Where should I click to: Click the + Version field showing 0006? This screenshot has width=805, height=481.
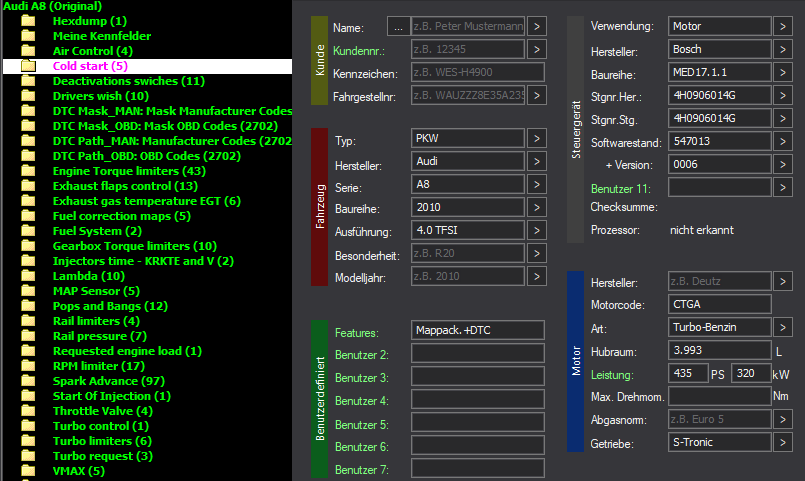coord(720,164)
